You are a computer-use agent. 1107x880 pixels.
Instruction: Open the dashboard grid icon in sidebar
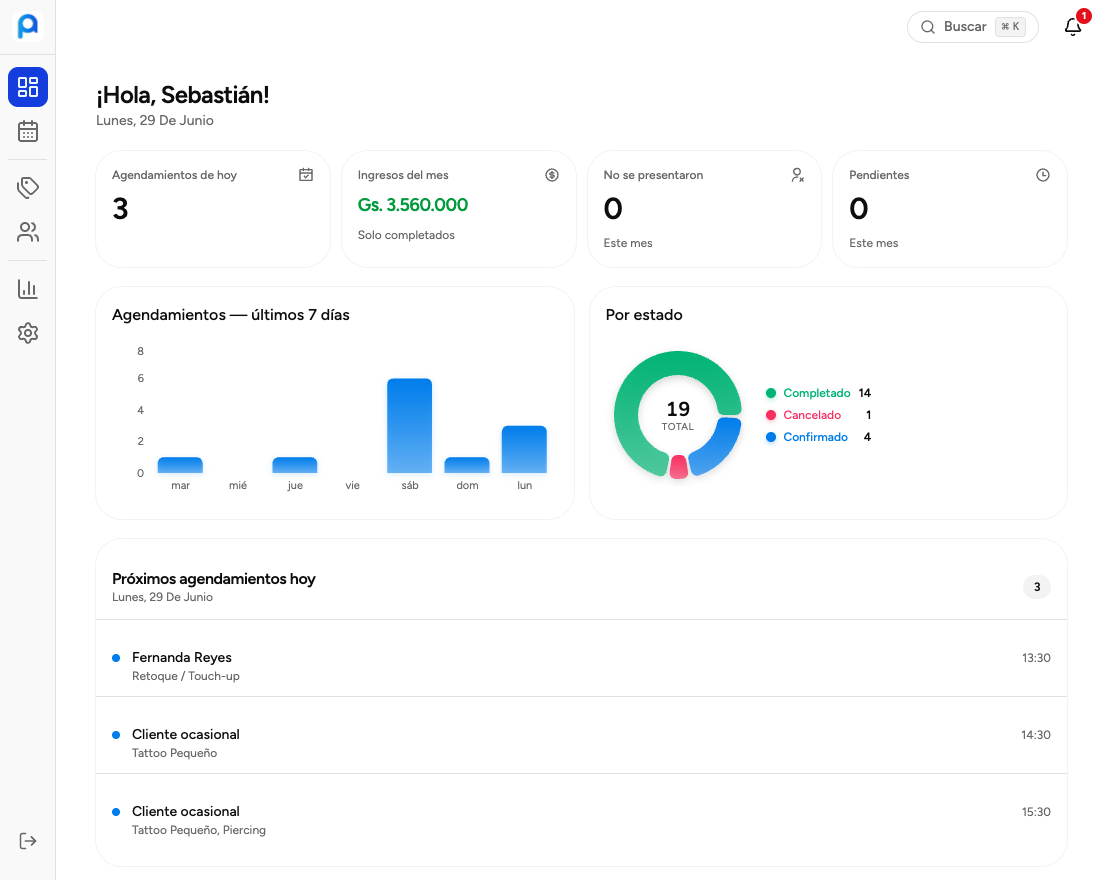28,87
